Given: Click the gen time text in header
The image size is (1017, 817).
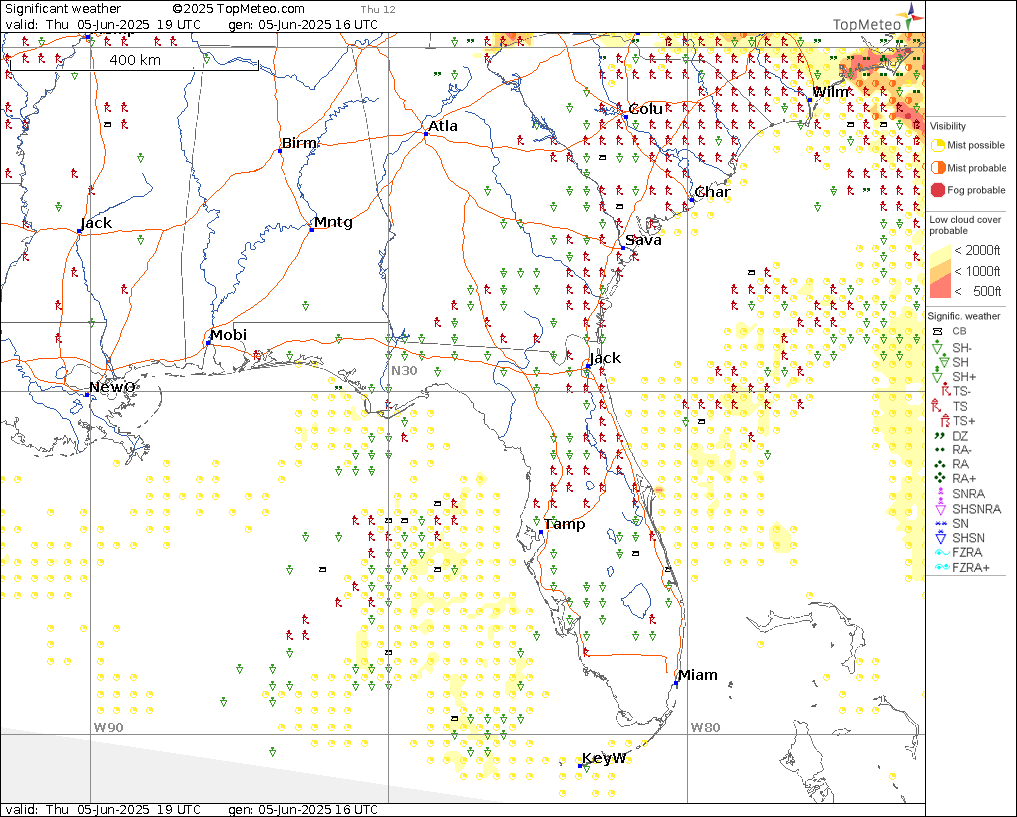Looking at the screenshot, I should (303, 25).
